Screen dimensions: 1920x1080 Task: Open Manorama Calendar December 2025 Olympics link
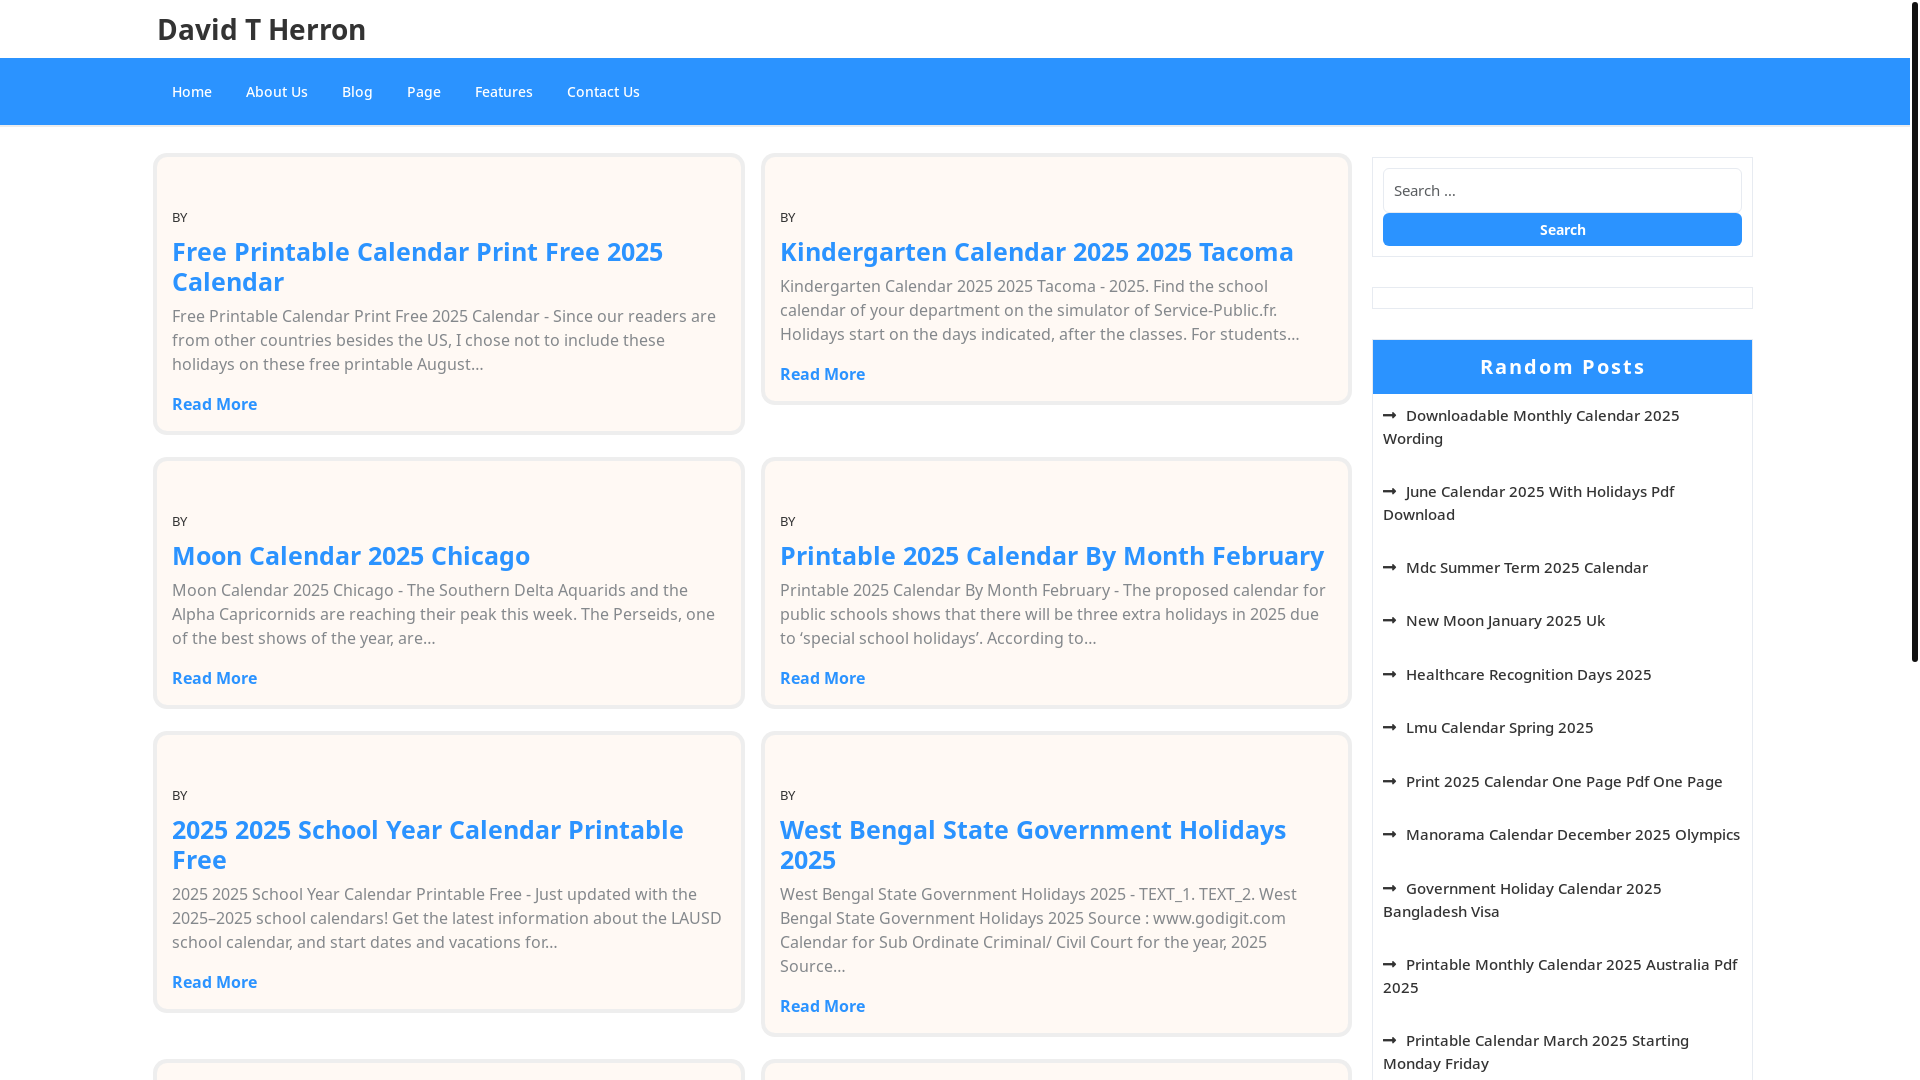pos(1573,835)
